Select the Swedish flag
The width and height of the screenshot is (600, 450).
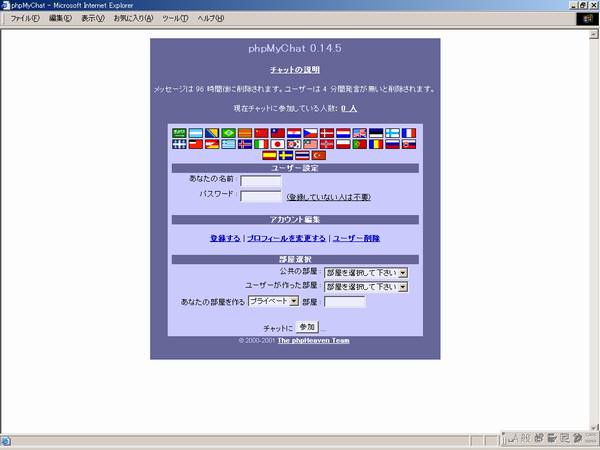pos(286,155)
